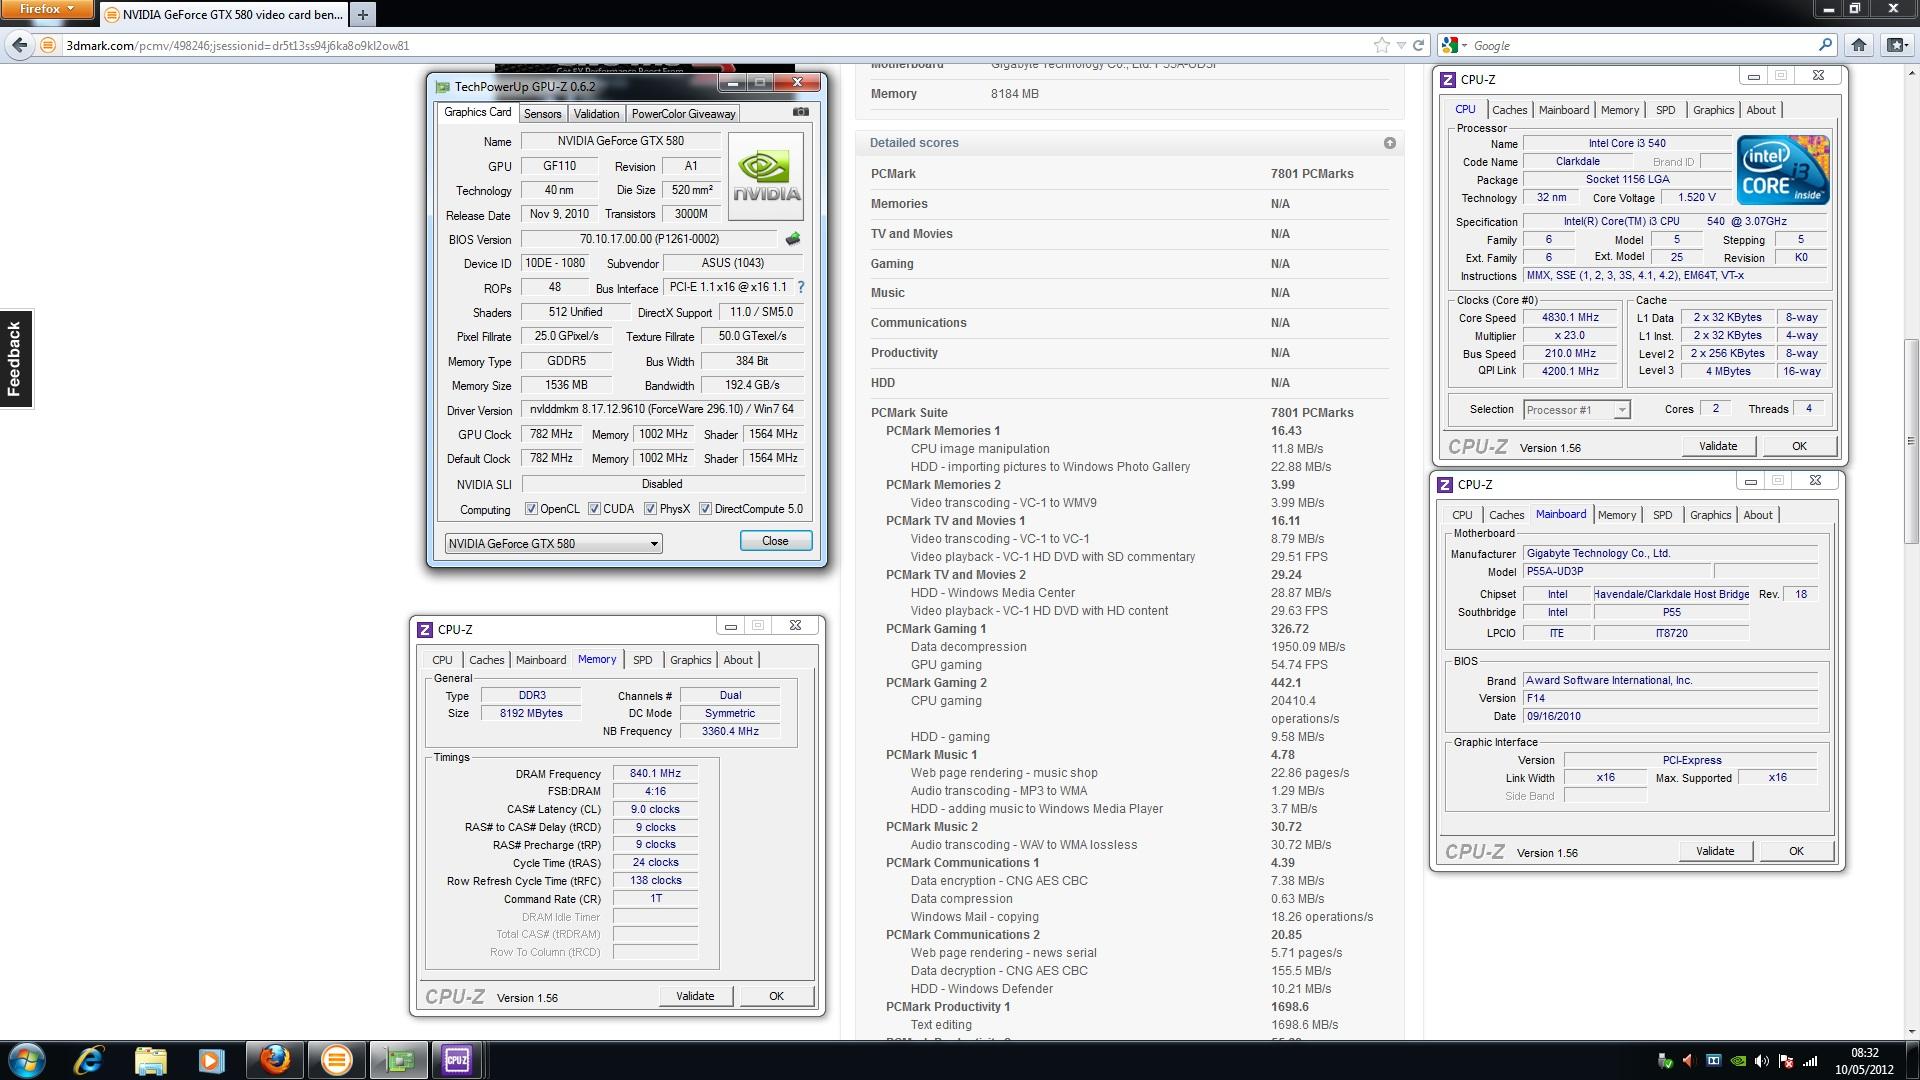
Task: Open Windows Media Player from taskbar
Action: click(x=211, y=1060)
